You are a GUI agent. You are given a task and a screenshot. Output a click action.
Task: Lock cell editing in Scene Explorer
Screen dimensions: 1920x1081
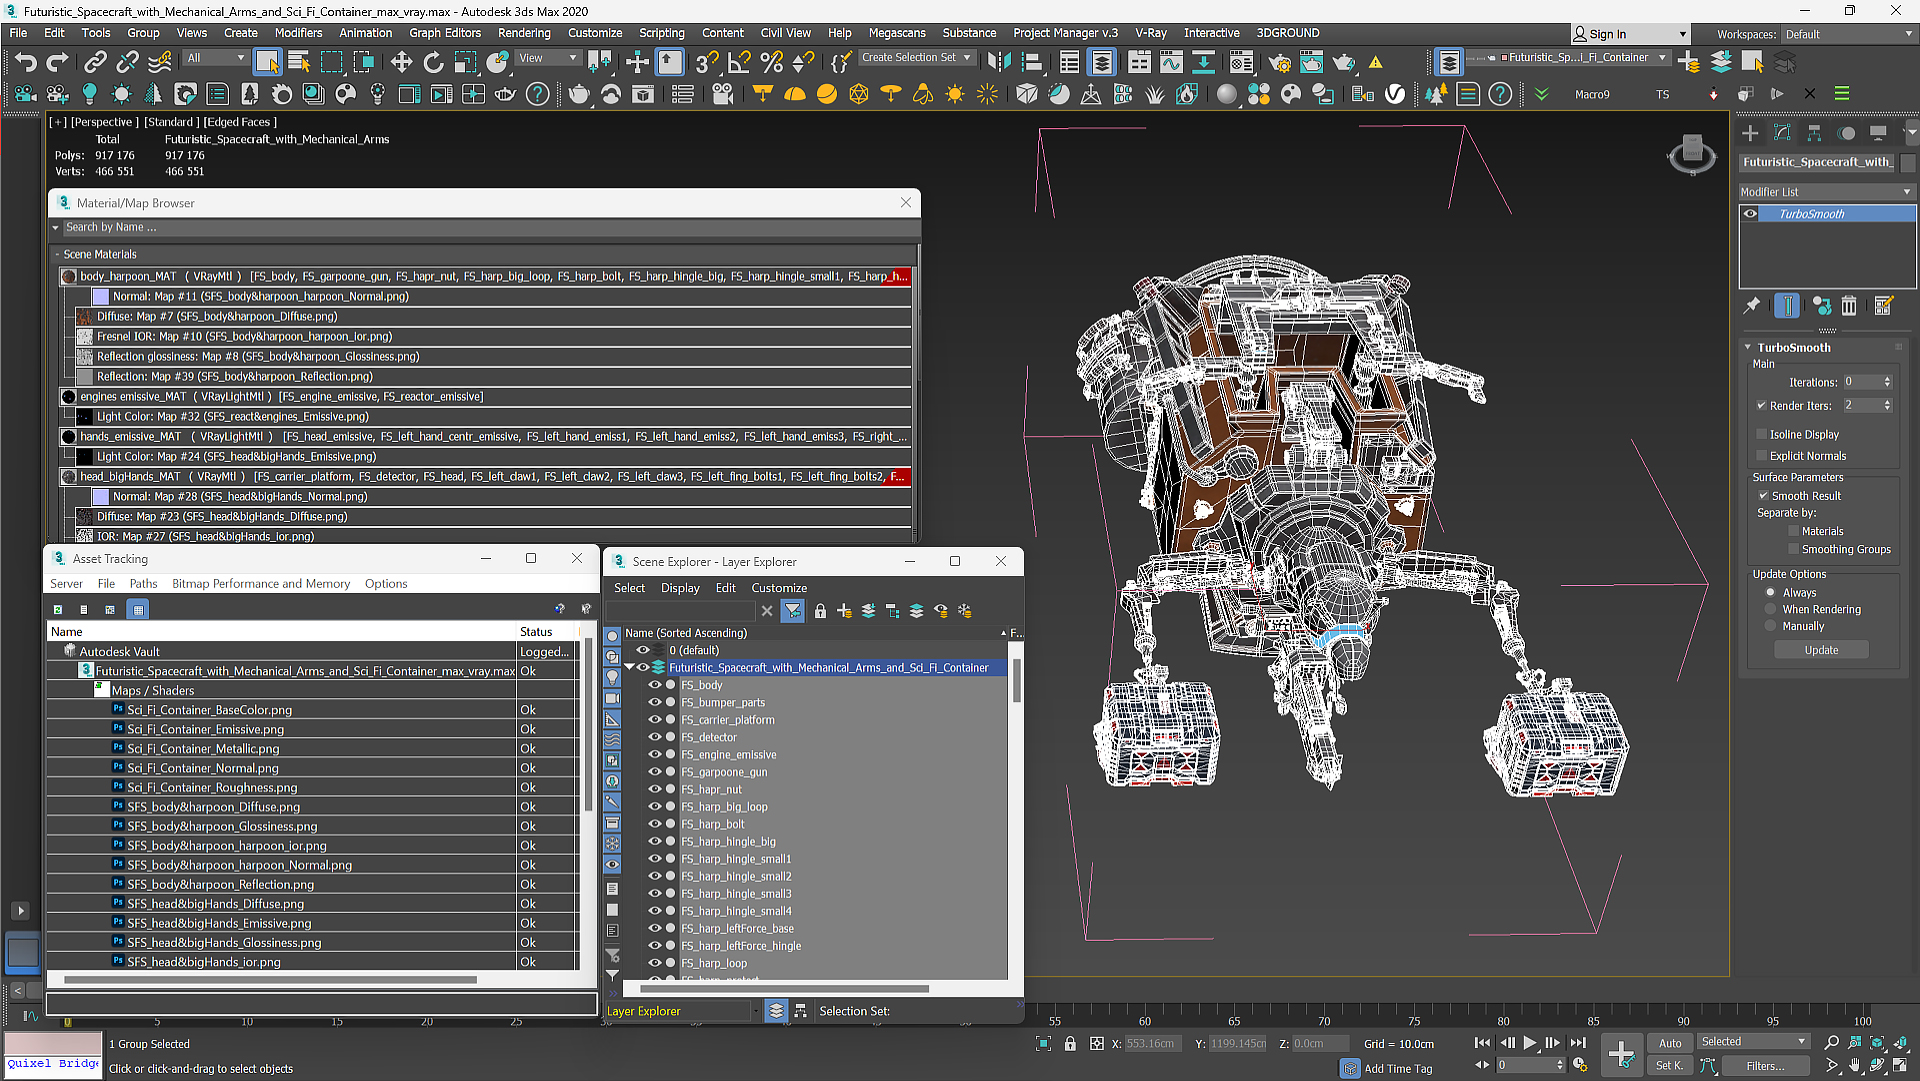tap(820, 611)
